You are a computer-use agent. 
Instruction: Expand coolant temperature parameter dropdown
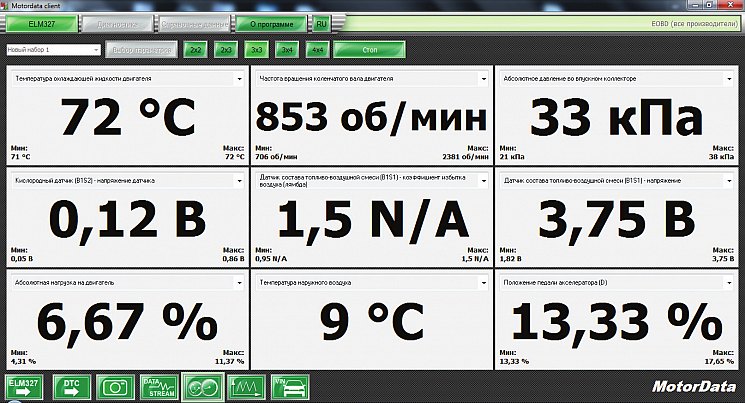click(x=239, y=79)
